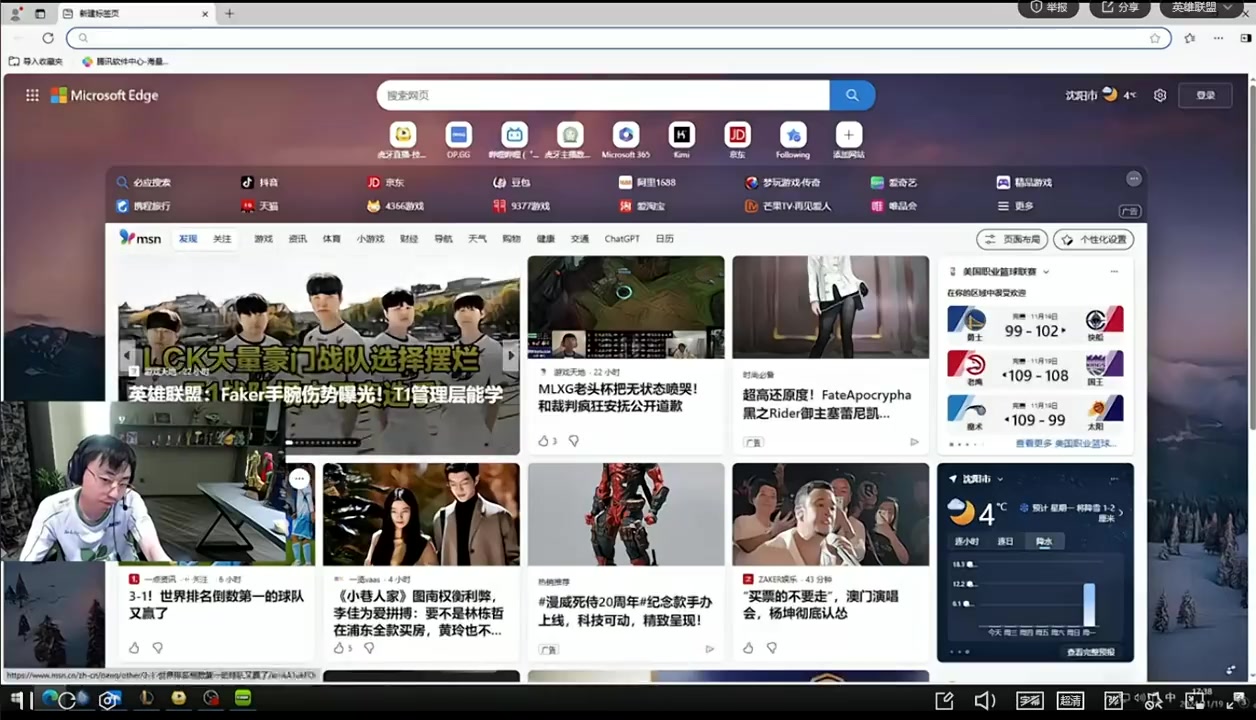Open the 虎牙直播 quick link tile

coord(403,140)
